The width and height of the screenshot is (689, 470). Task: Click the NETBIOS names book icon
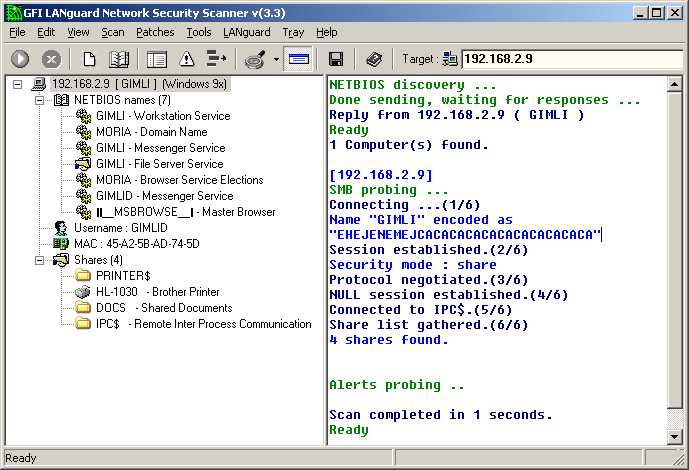pyautogui.click(x=61, y=100)
